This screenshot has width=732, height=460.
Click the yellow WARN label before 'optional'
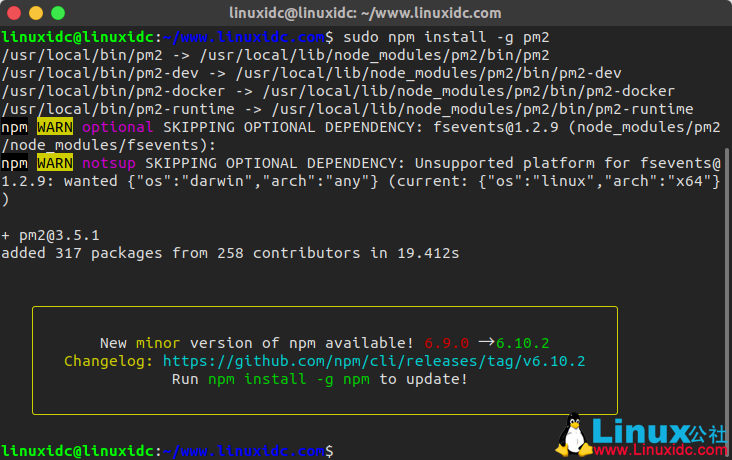coord(55,127)
